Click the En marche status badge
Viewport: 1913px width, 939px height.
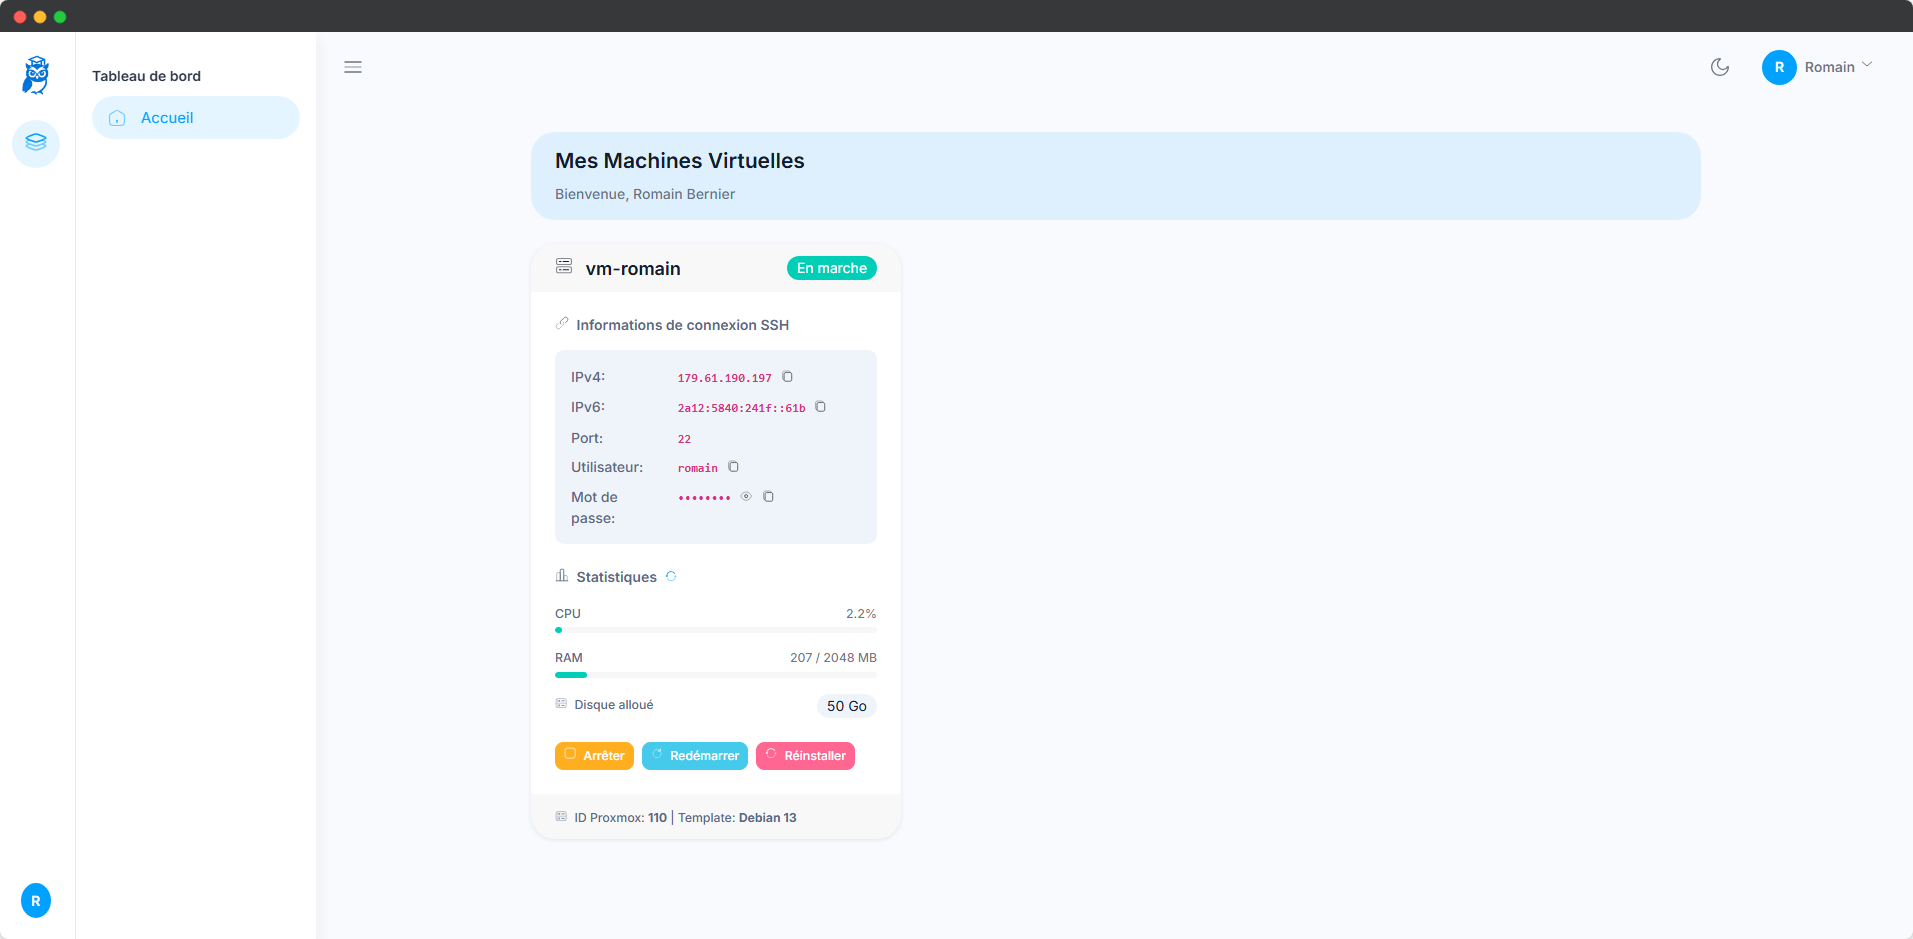(831, 268)
